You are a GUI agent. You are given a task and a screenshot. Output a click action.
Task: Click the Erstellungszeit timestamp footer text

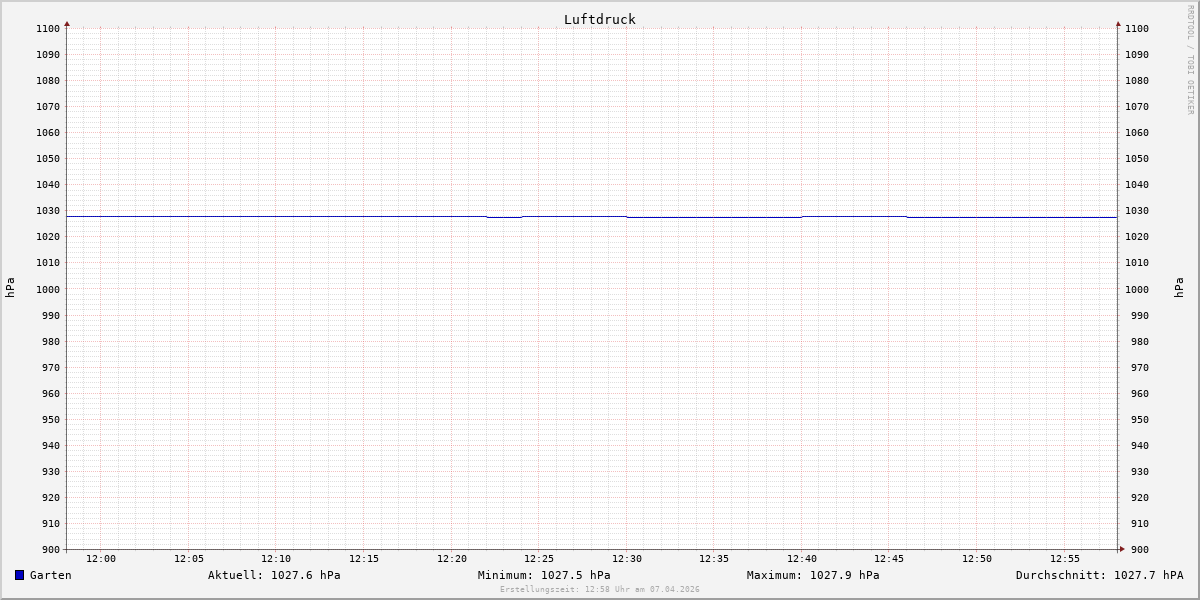coord(599,590)
